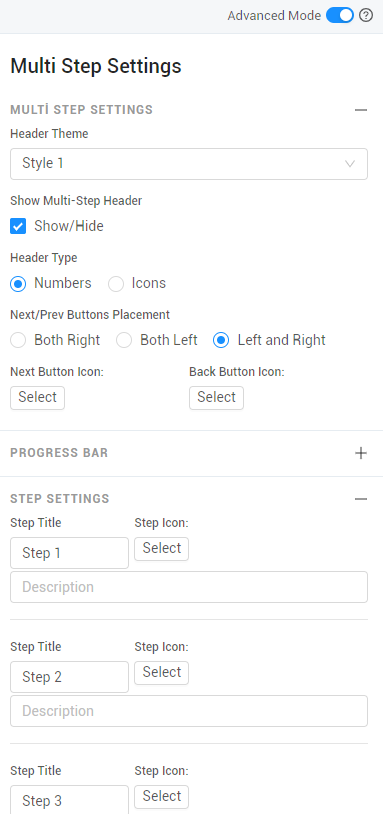Image resolution: width=383 pixels, height=814 pixels.
Task: Select a Step Icon for Step 2
Action: pos(161,673)
